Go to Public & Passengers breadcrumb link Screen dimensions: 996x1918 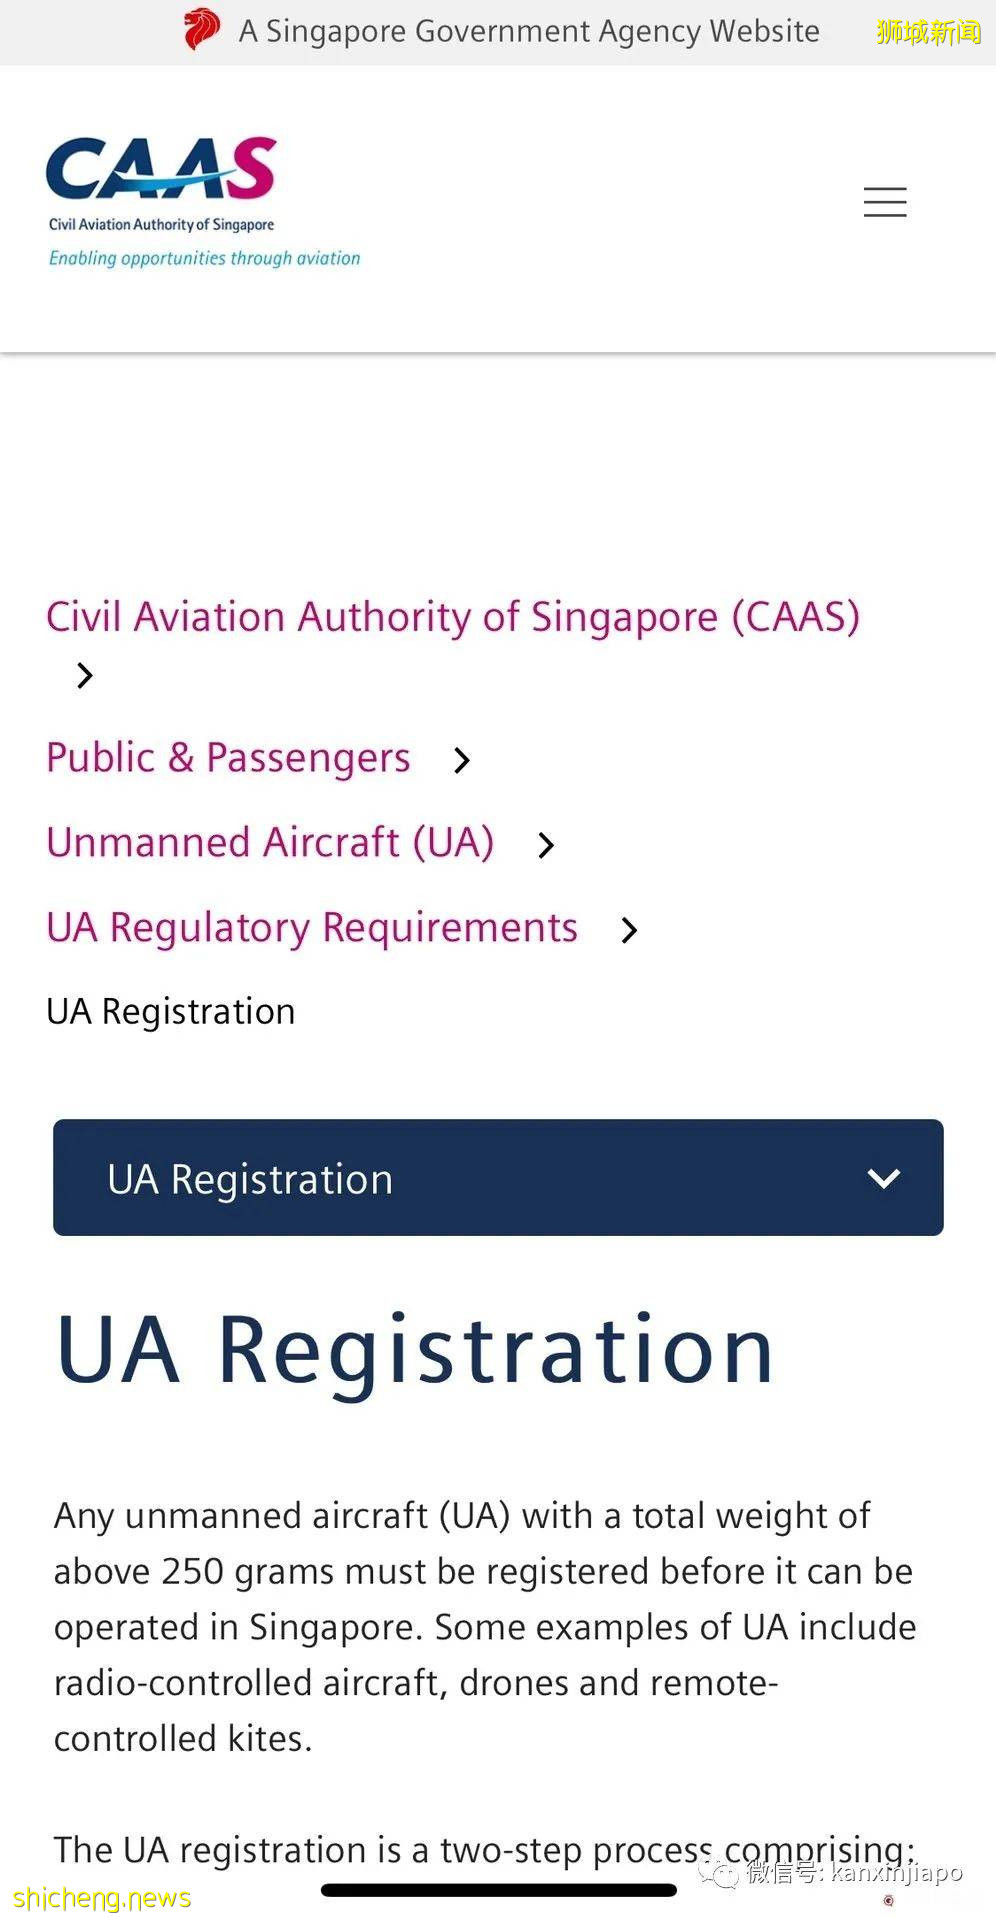[228, 758]
